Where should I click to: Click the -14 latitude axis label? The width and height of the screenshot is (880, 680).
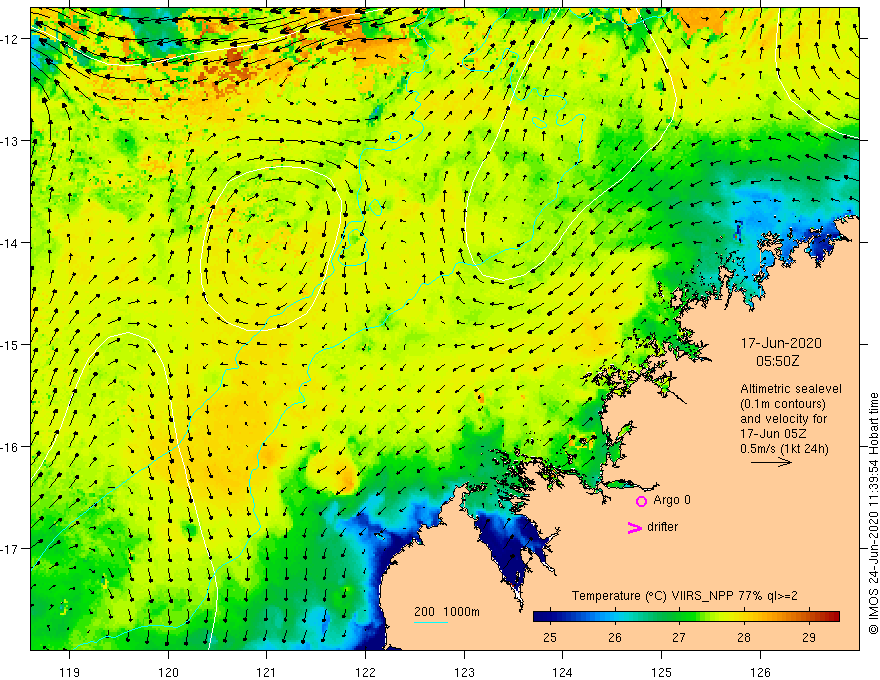pyautogui.click(x=11, y=243)
